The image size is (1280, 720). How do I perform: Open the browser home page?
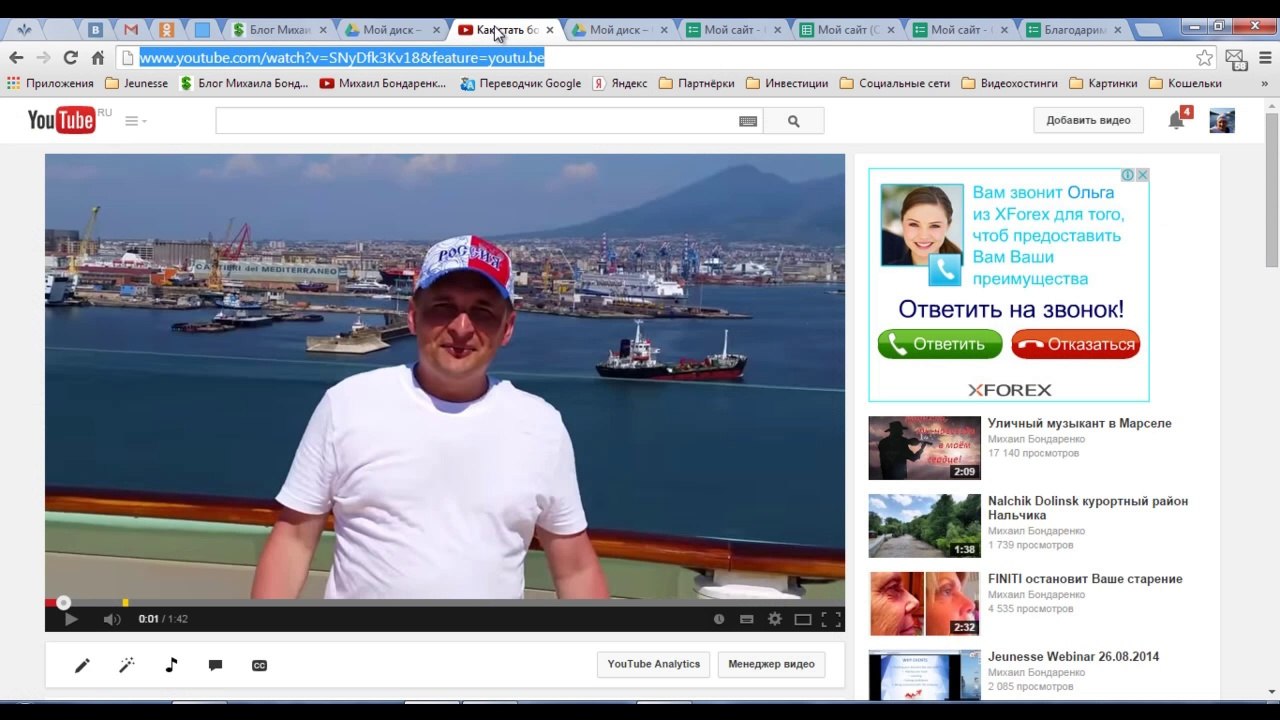[97, 57]
